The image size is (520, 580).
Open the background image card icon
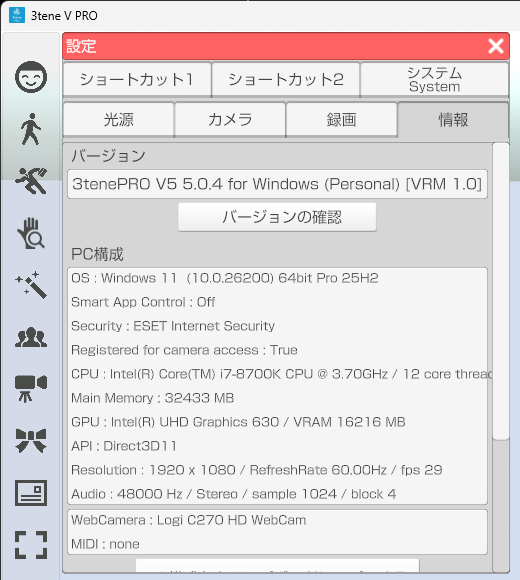(x=31, y=493)
